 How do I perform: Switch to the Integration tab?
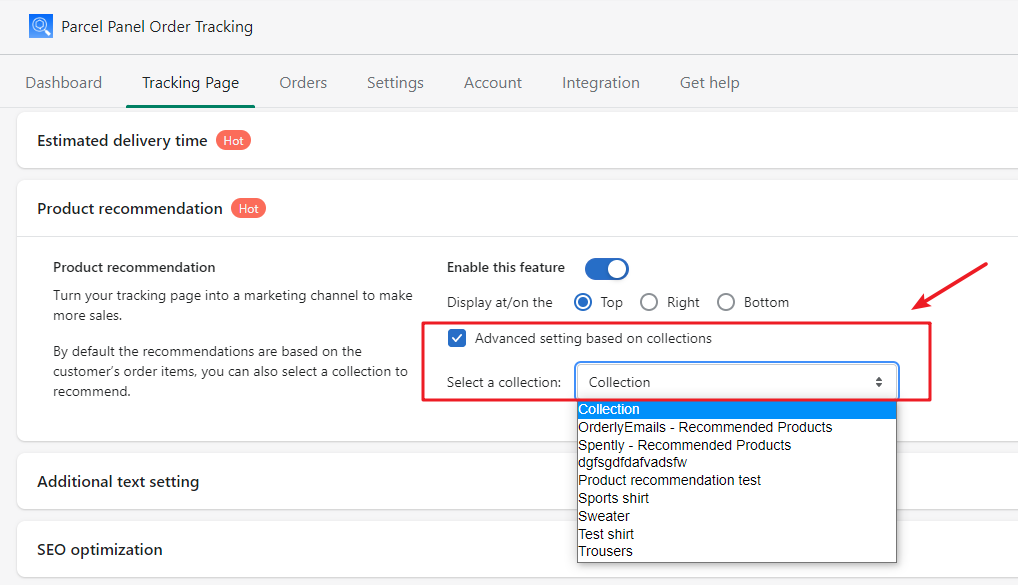coord(601,82)
